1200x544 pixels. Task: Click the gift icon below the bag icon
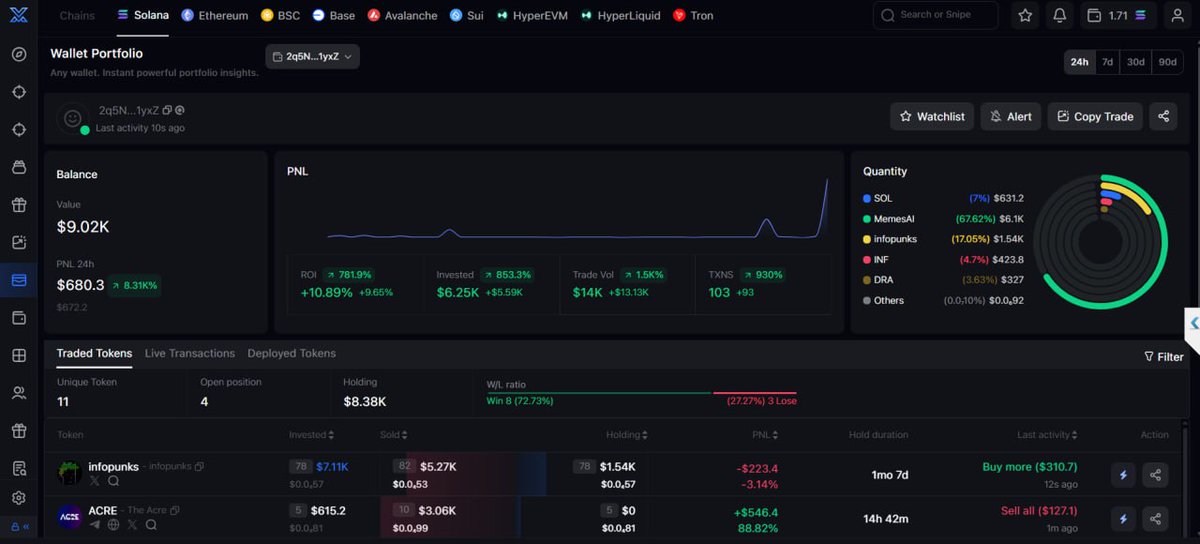tap(18, 205)
